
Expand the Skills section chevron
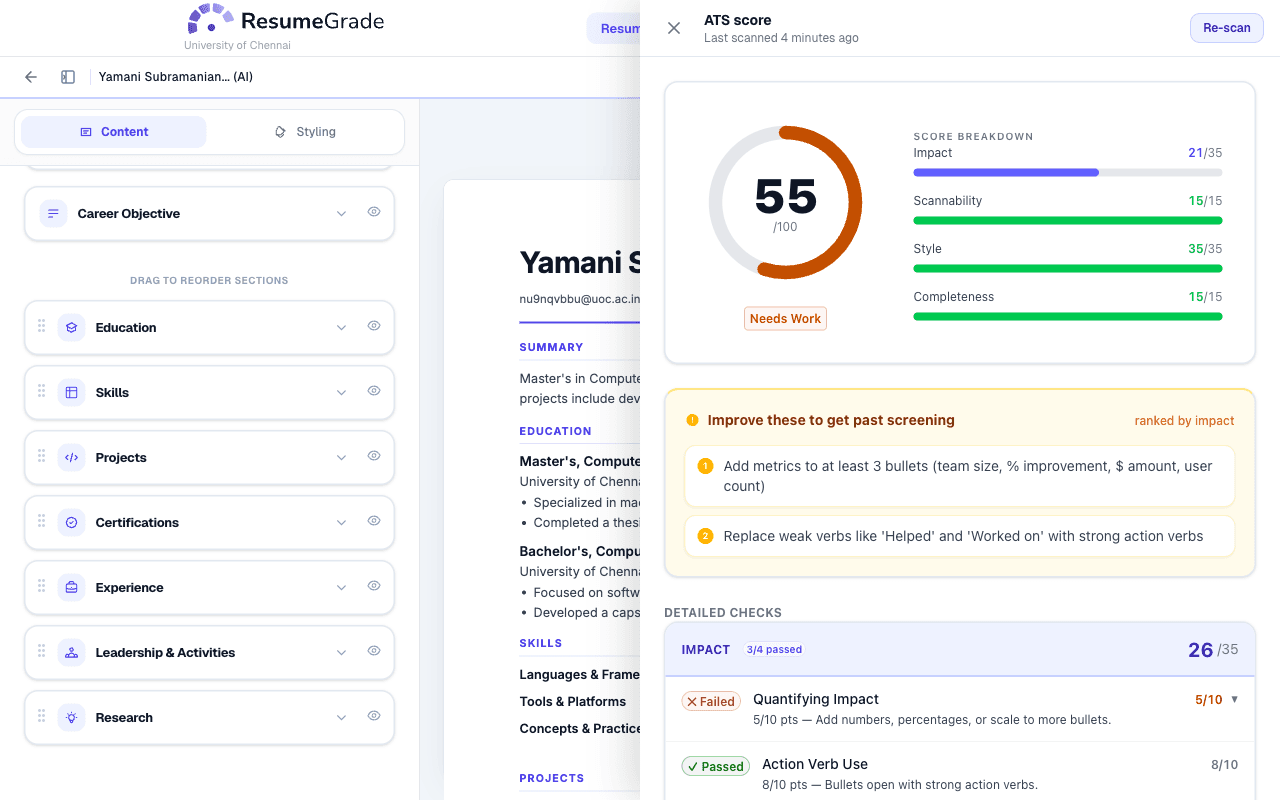pyautogui.click(x=341, y=393)
